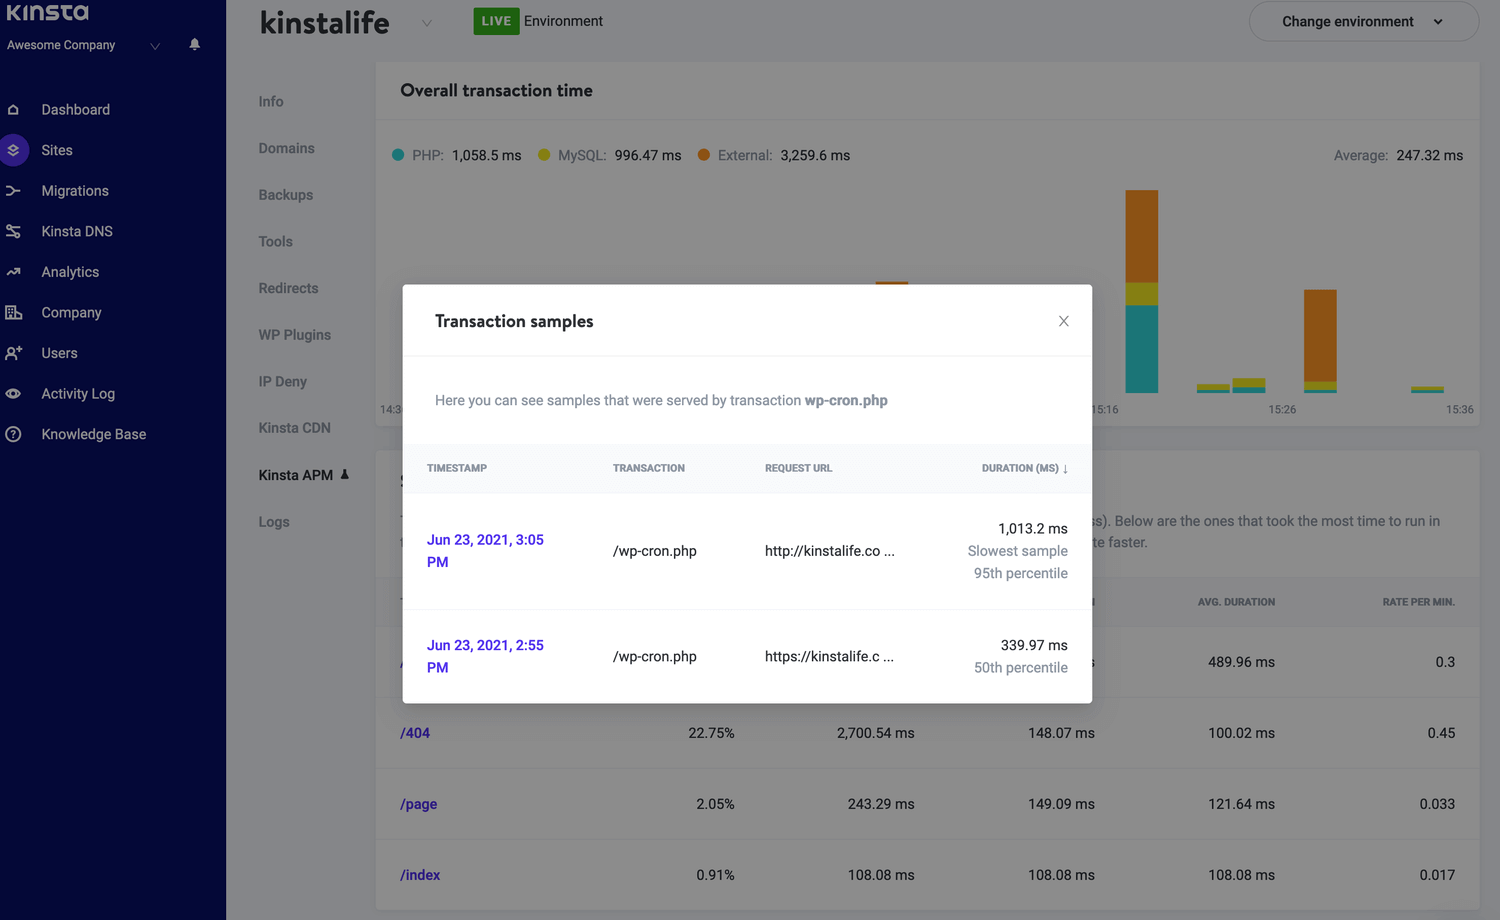Screen dimensions: 1500x920
Task: Open Dashboard in the sidebar
Action: [75, 110]
